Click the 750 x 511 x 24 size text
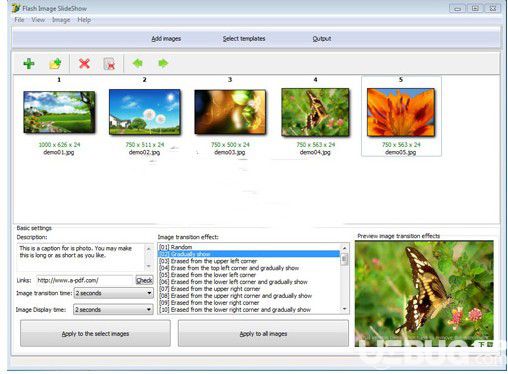 145,145
